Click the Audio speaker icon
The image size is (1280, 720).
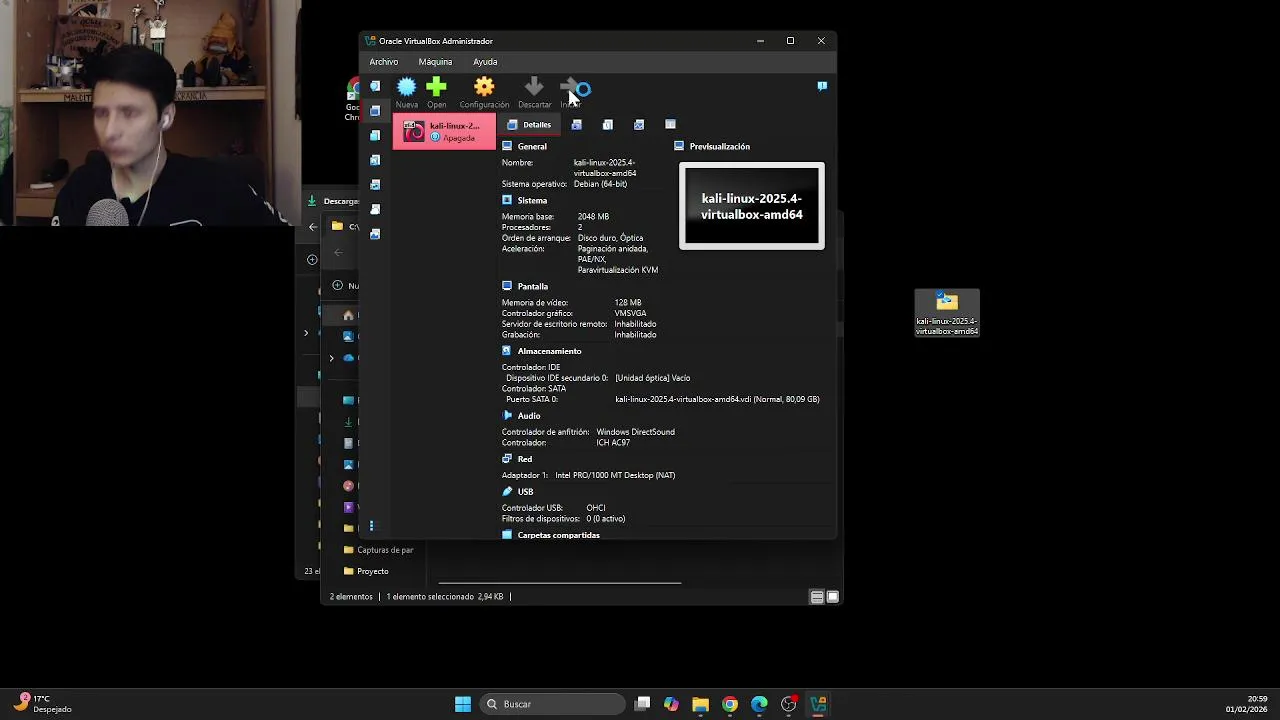507,416
